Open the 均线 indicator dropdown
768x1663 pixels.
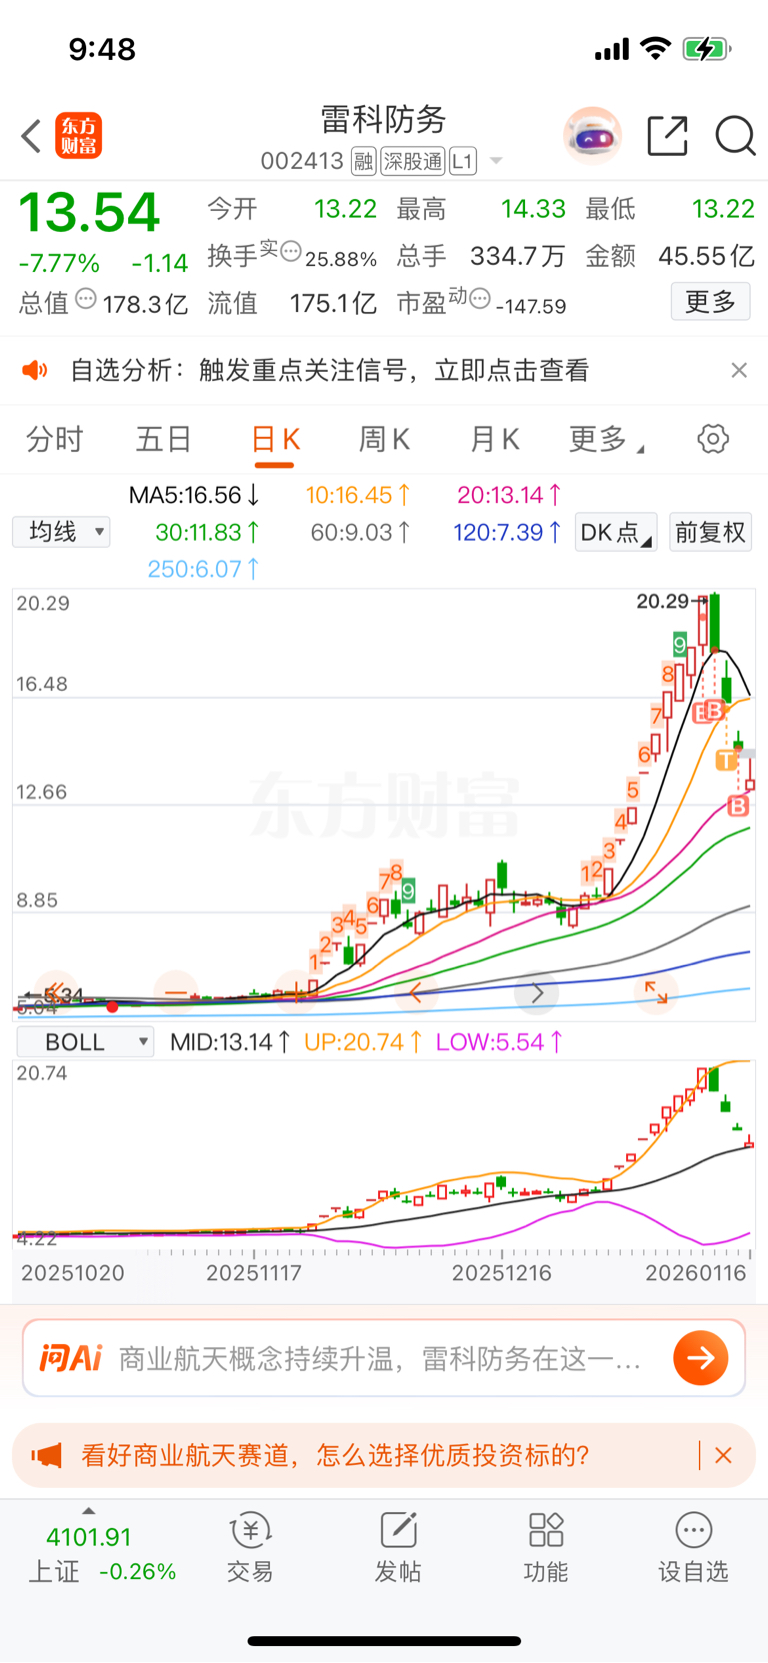click(61, 532)
